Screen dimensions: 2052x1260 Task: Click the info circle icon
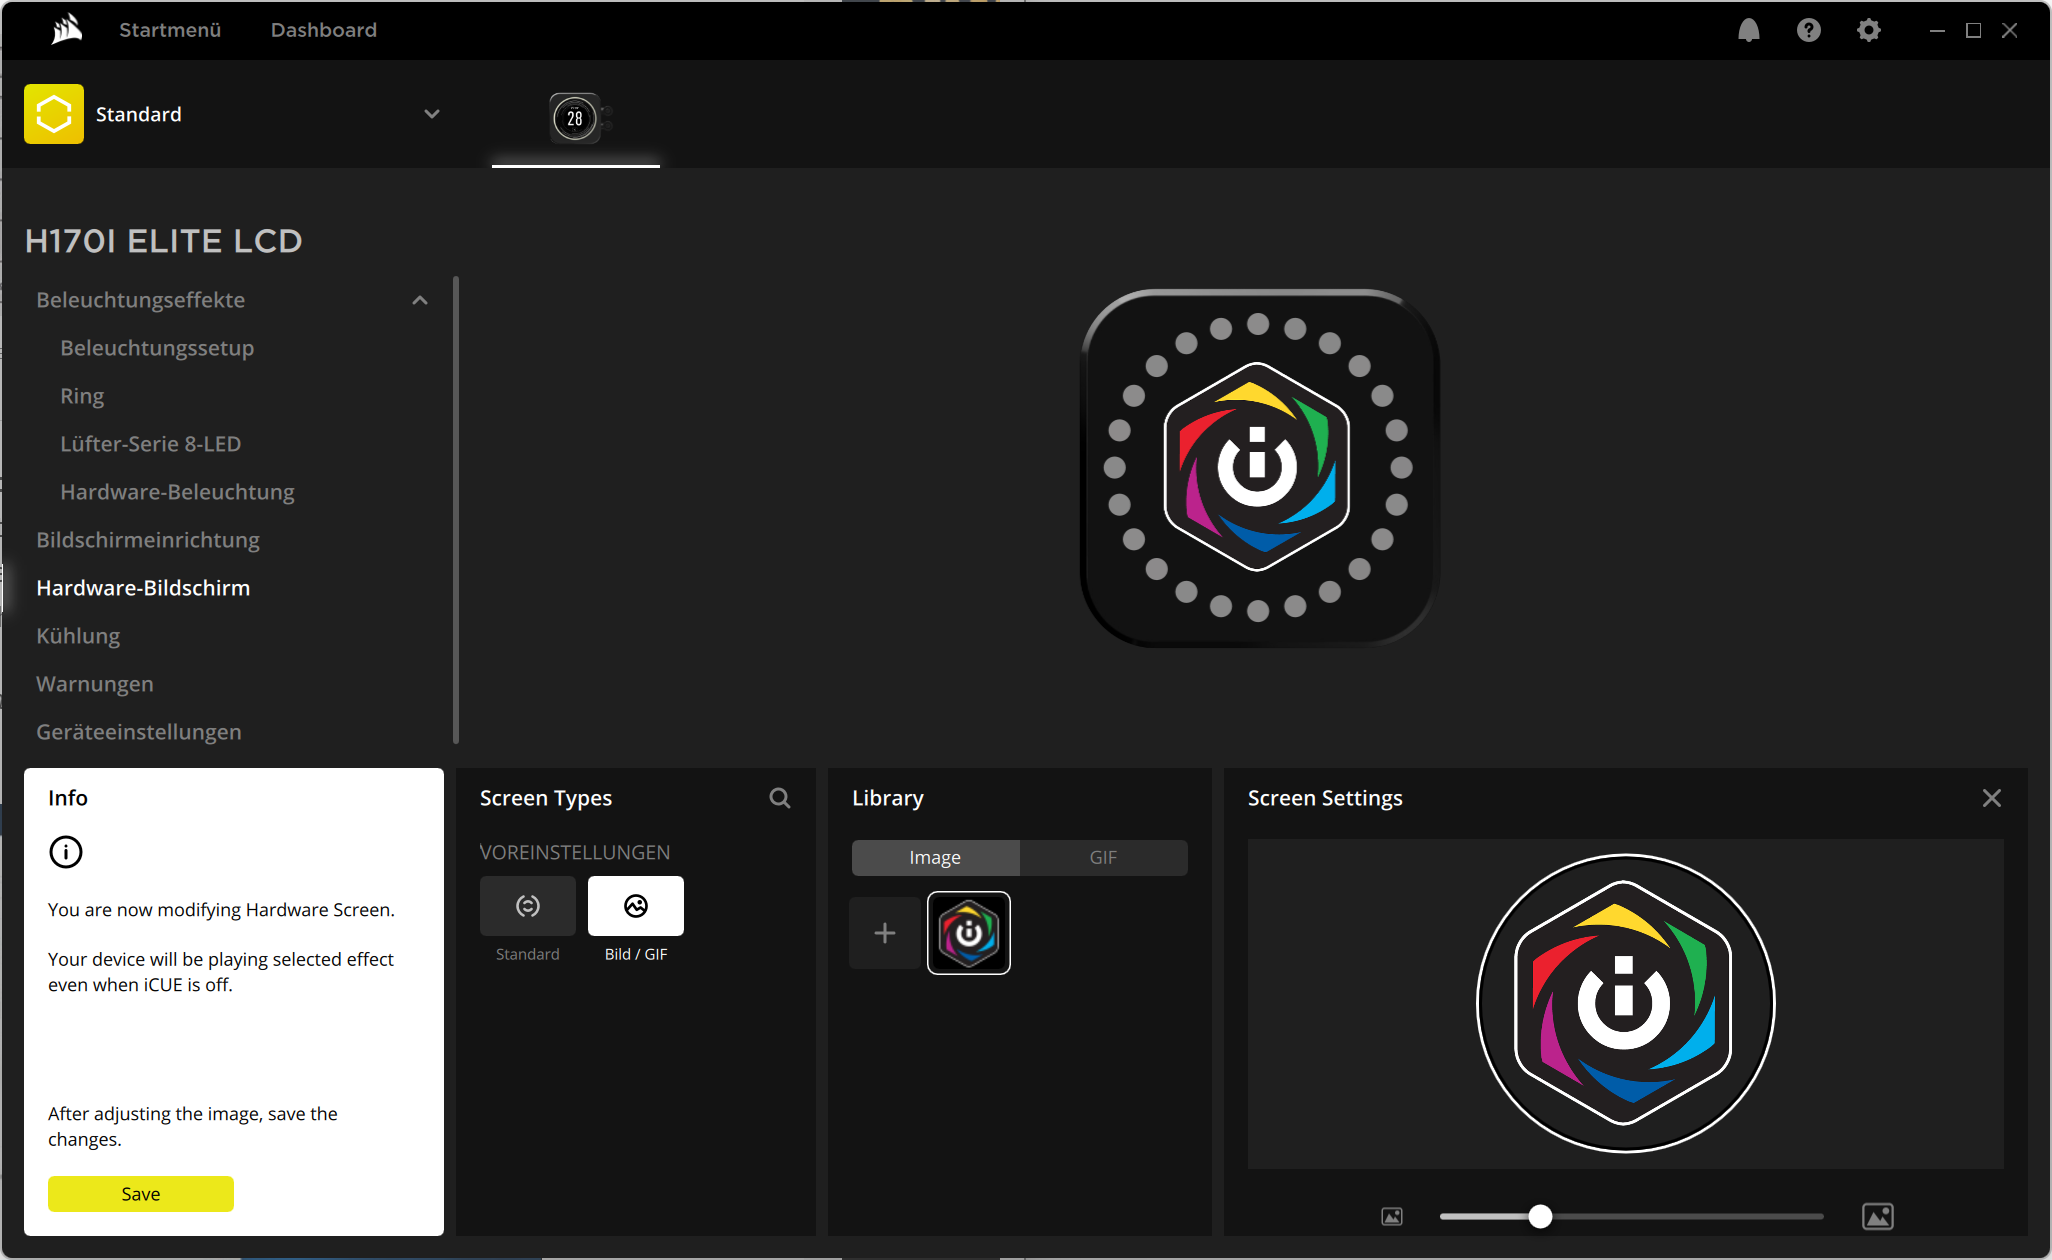coord(66,852)
